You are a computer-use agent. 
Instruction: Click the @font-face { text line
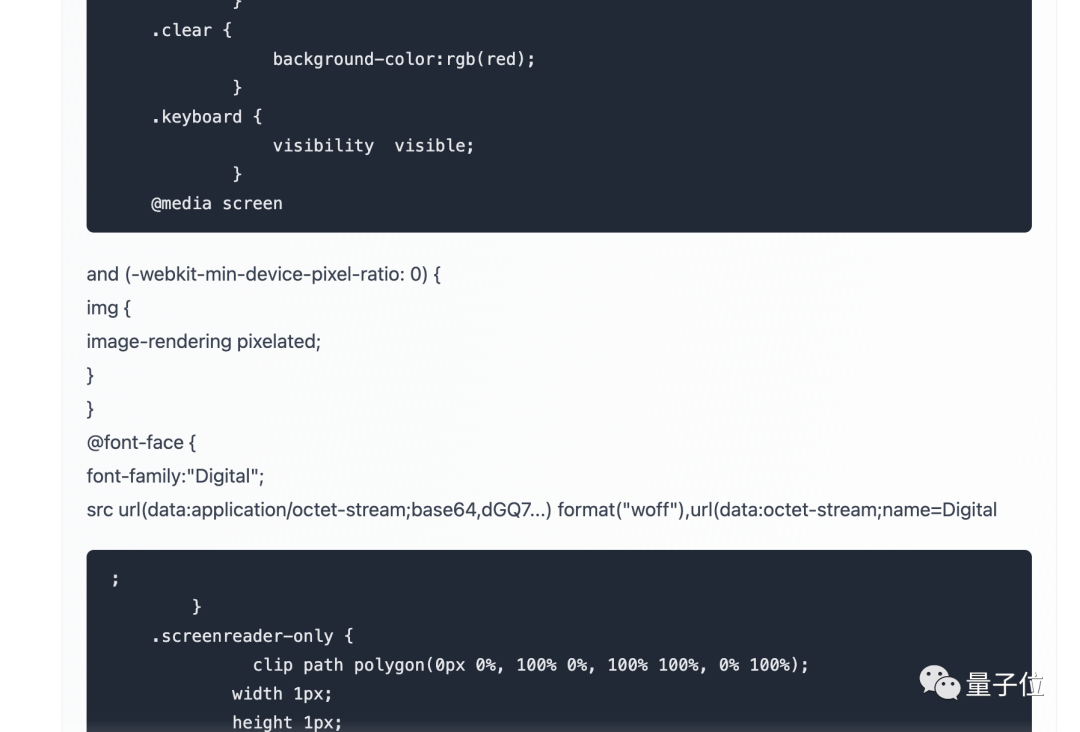coord(141,442)
